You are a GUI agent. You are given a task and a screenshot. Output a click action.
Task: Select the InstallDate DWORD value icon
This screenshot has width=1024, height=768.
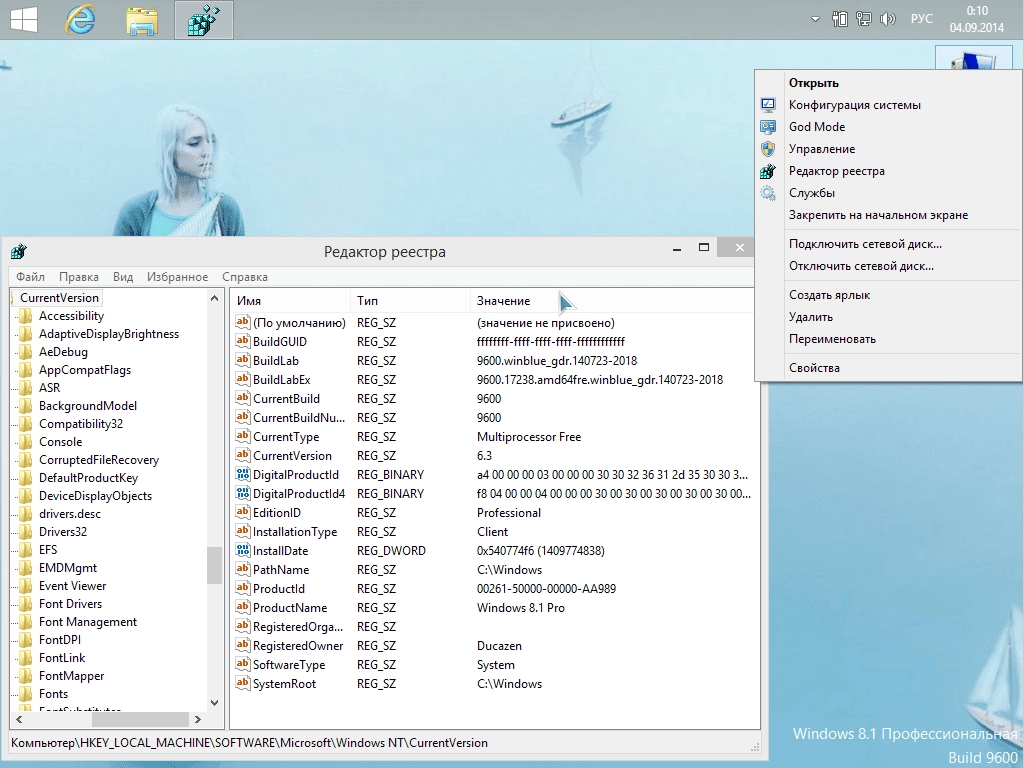click(243, 550)
